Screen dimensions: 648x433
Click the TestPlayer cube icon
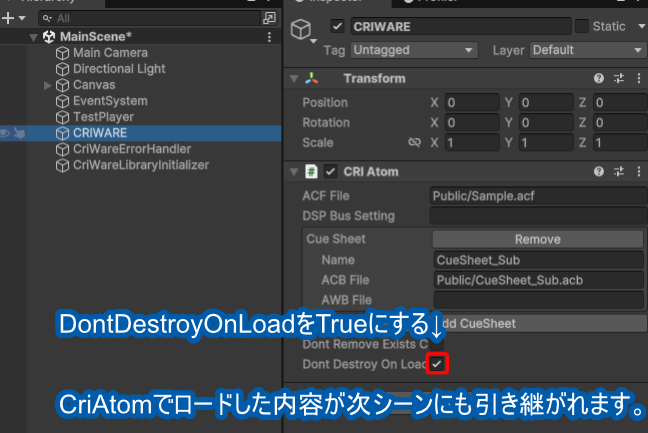(x=62, y=117)
